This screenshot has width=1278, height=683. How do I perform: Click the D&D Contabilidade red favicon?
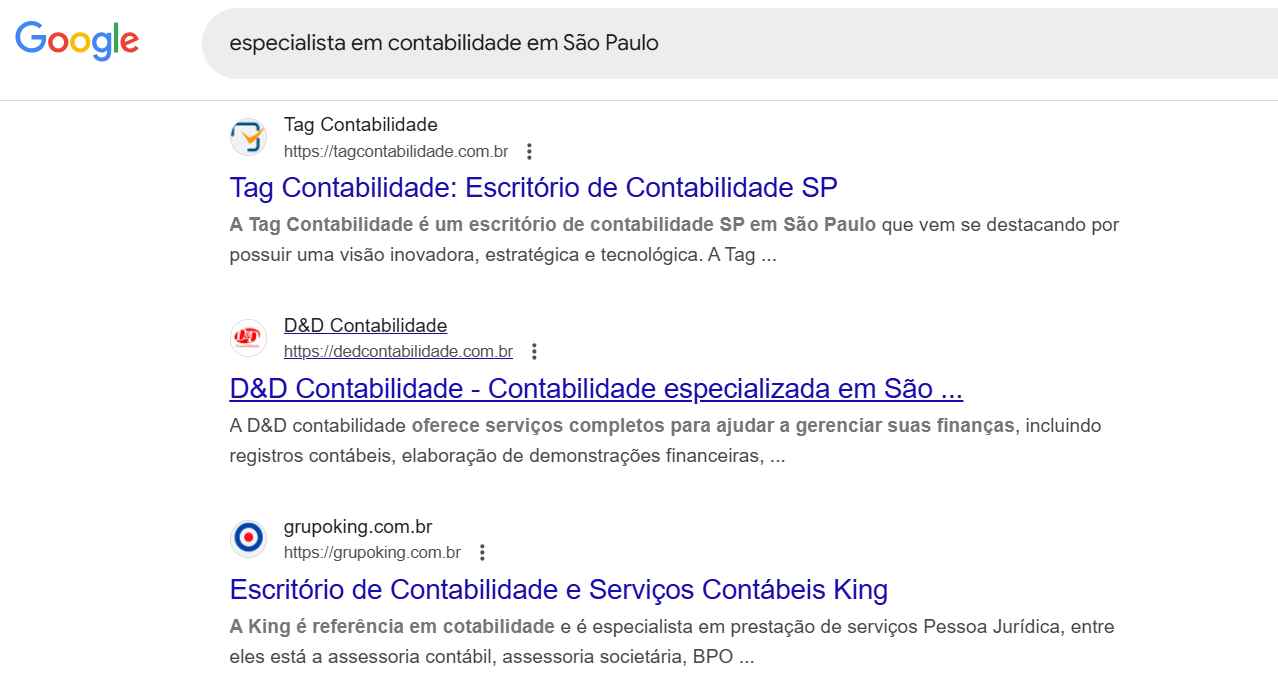[248, 338]
